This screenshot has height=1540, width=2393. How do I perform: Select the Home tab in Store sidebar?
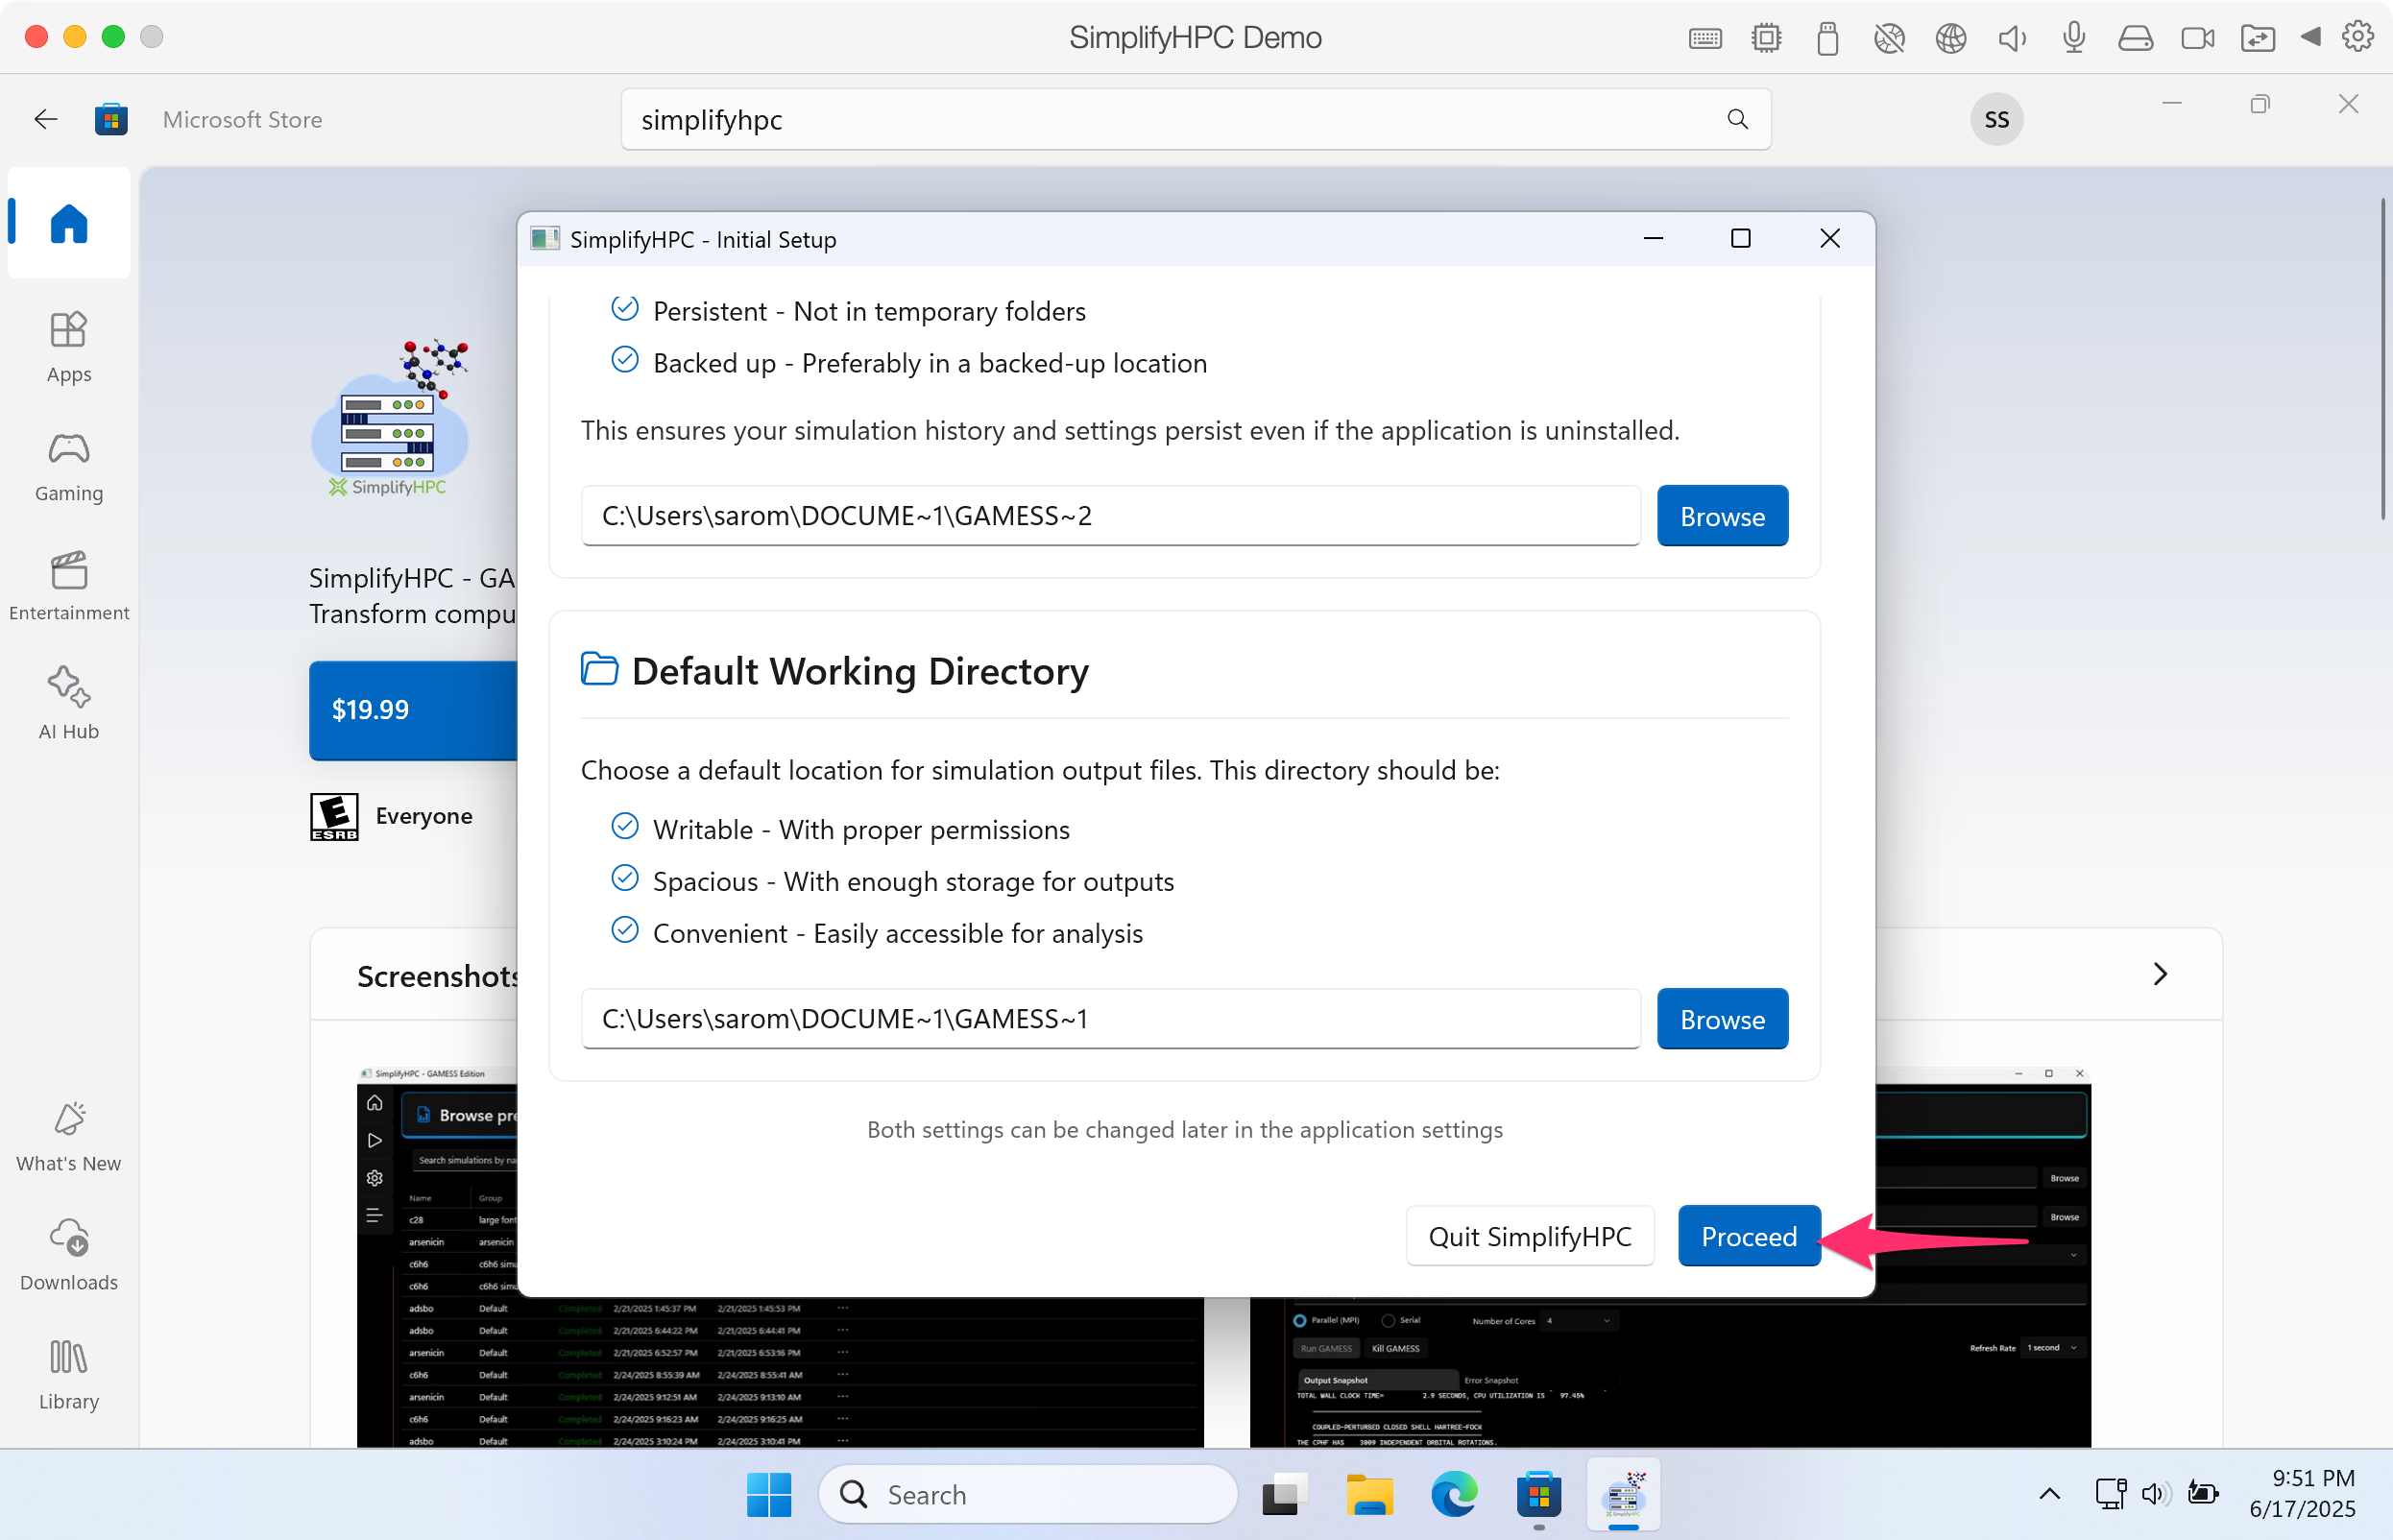click(68, 222)
